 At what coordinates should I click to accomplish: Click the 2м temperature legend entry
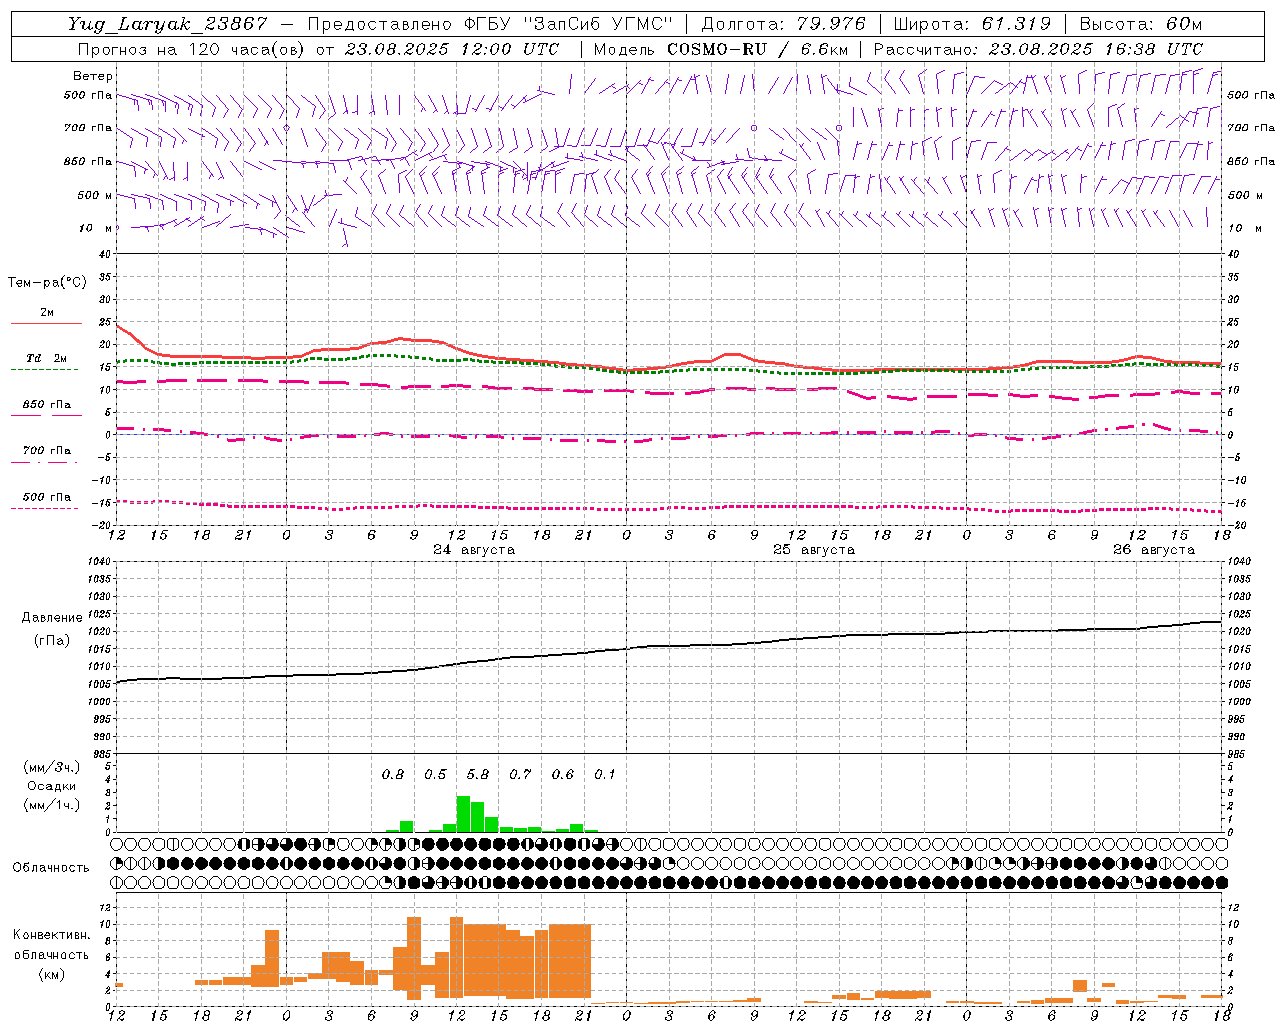coord(47,312)
